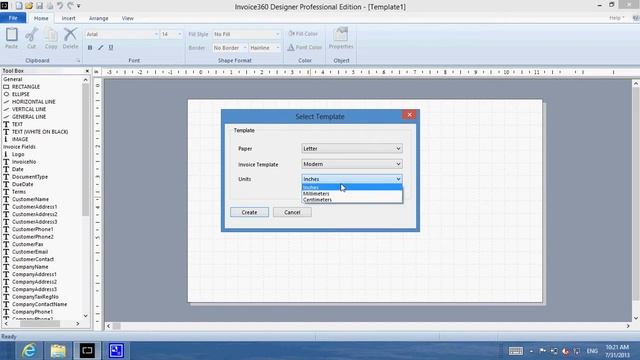Click New document quick access icon
Screen dimensions: 640x360
(19, 6)
